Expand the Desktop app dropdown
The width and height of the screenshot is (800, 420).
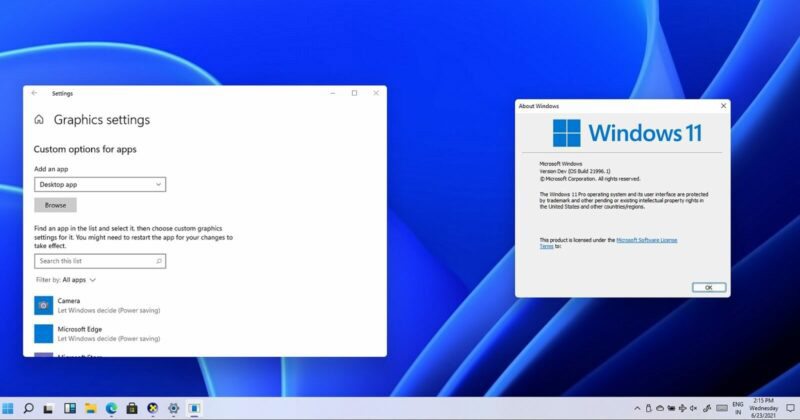click(100, 184)
